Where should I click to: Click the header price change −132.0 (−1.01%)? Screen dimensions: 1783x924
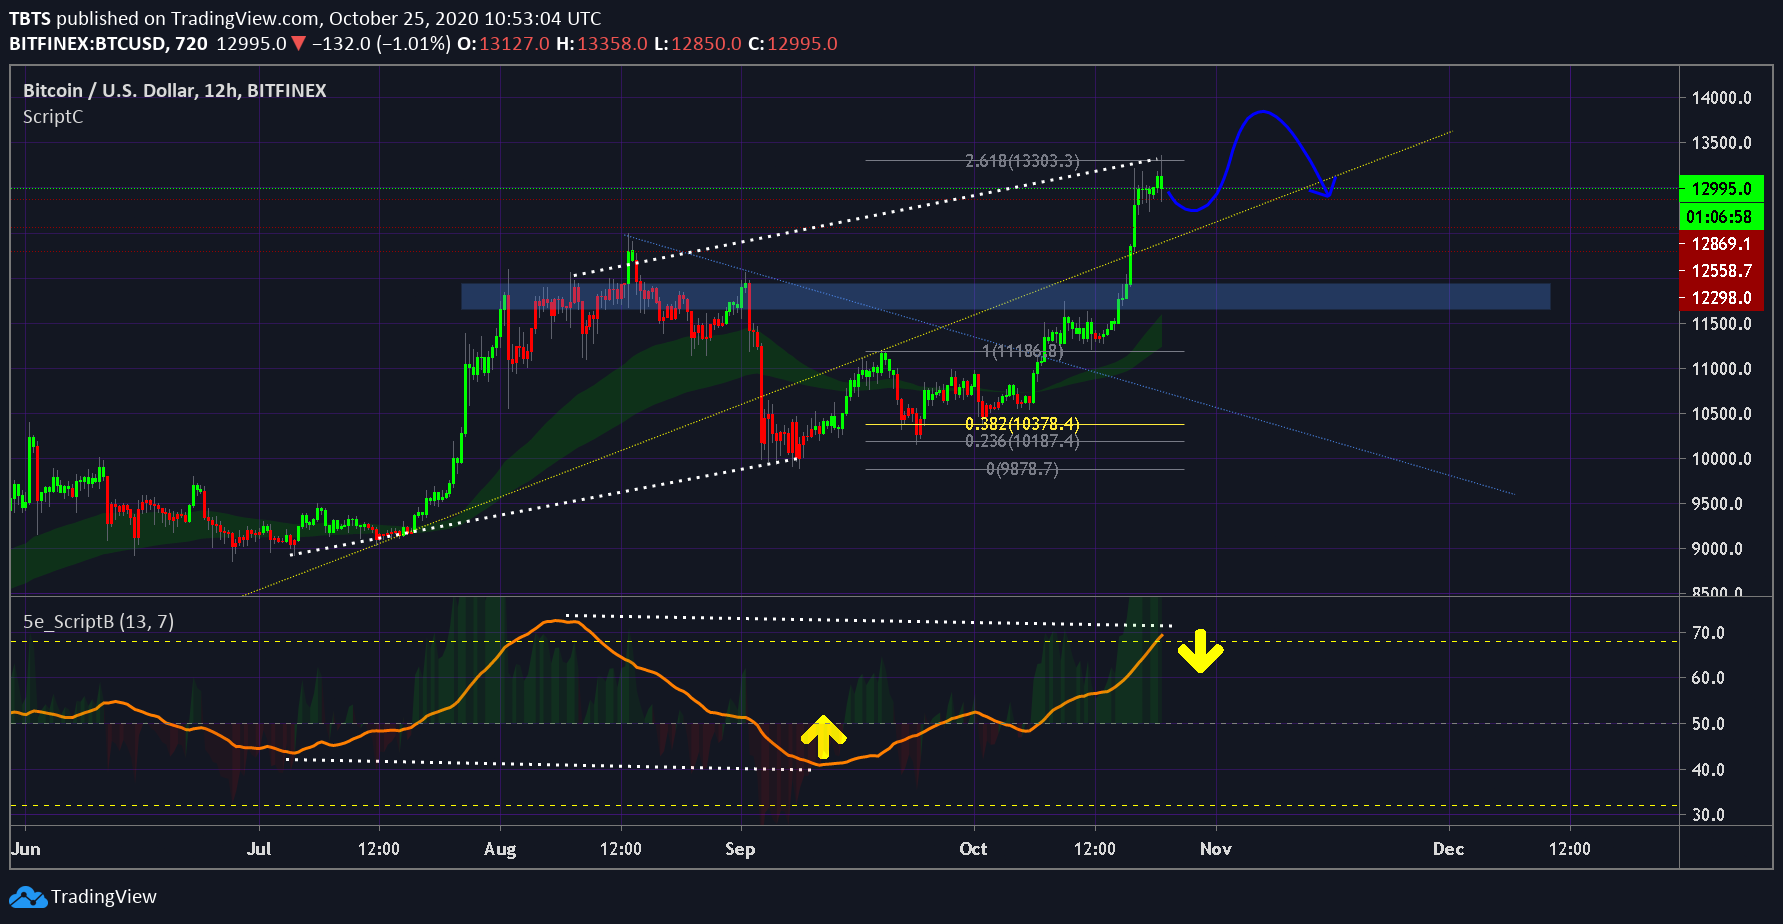tap(381, 44)
